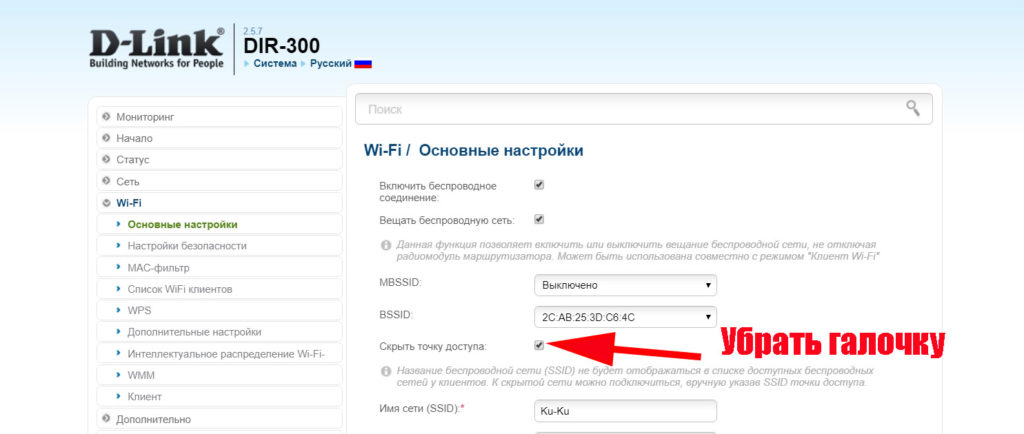Open the BSSID dropdown
Screen dimensions: 1024x434
pyautogui.click(x=625, y=317)
